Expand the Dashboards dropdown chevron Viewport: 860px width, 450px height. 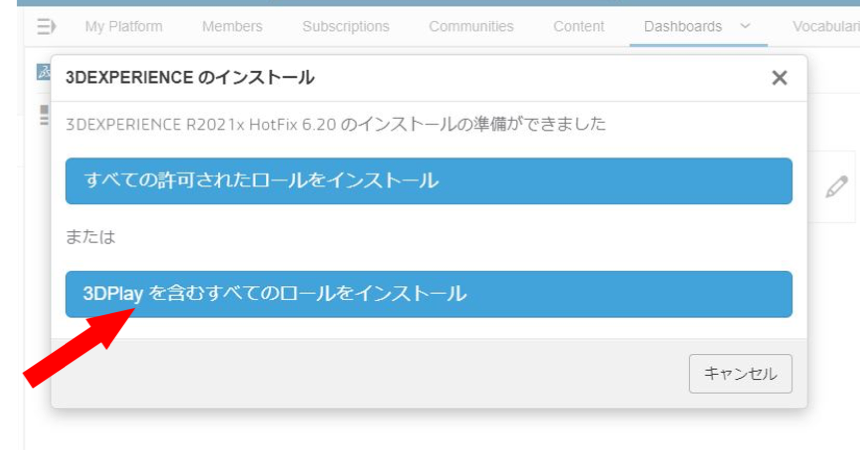pyautogui.click(x=745, y=26)
